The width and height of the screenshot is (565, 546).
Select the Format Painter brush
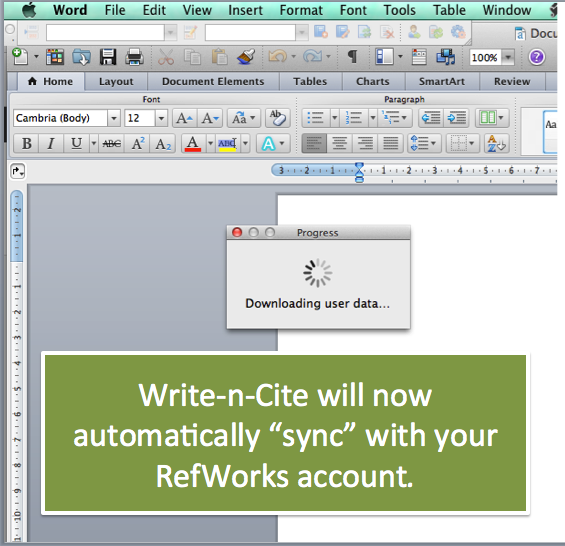[x=246, y=57]
